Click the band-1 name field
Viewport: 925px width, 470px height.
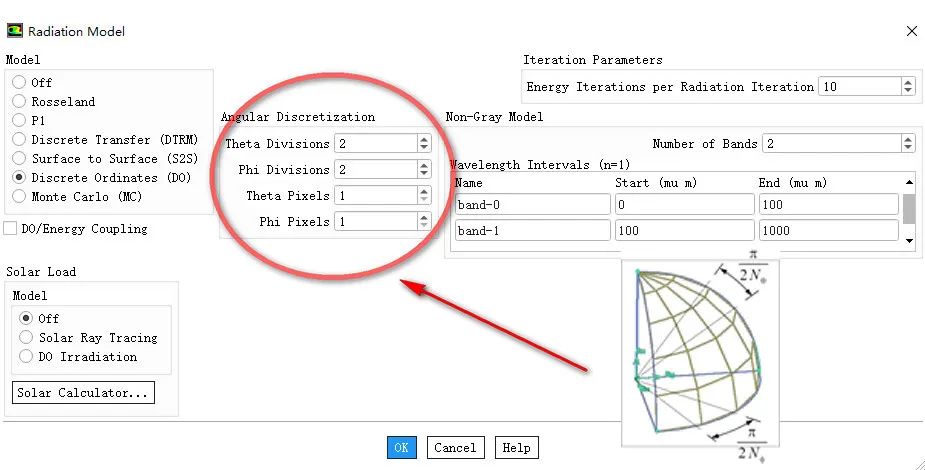point(531,231)
